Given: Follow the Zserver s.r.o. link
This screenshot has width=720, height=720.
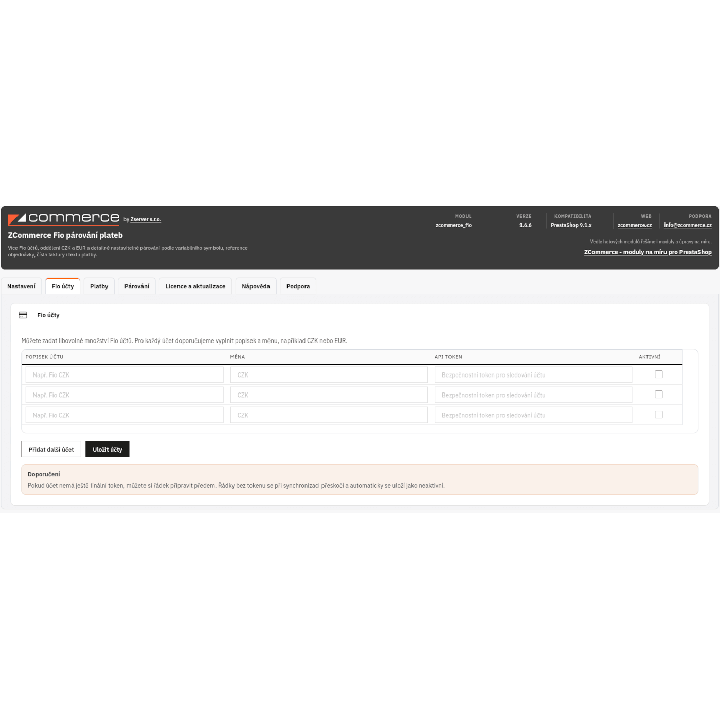Looking at the screenshot, I should (146, 219).
